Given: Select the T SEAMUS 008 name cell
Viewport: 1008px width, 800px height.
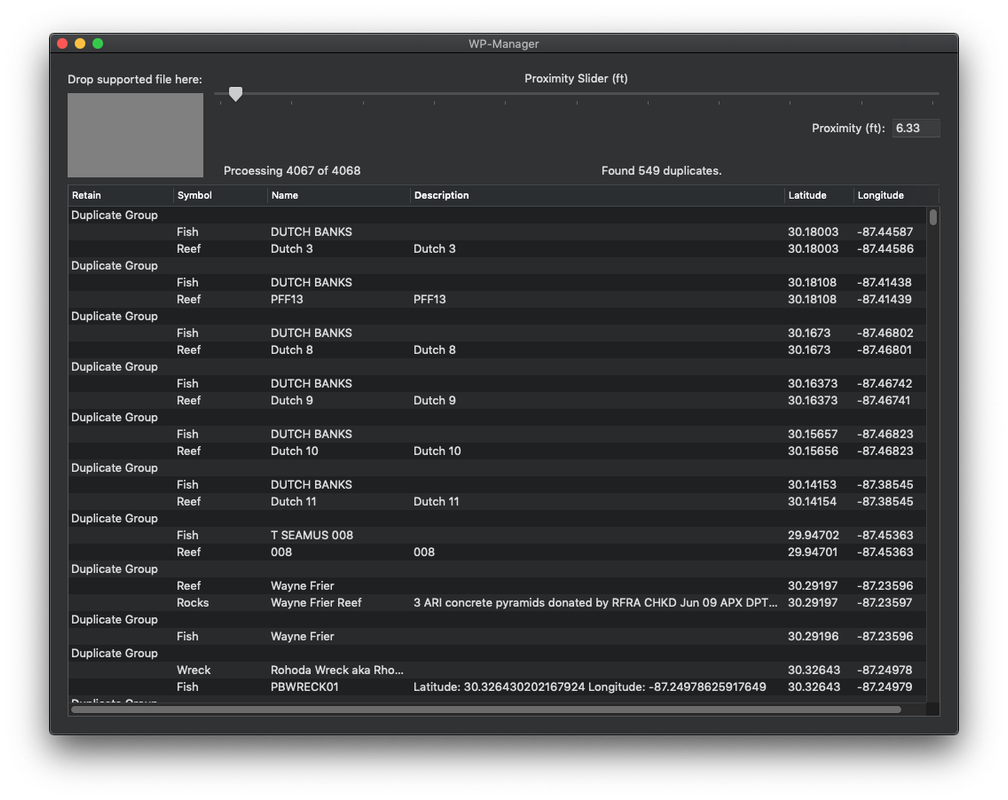Looking at the screenshot, I should pos(312,535).
